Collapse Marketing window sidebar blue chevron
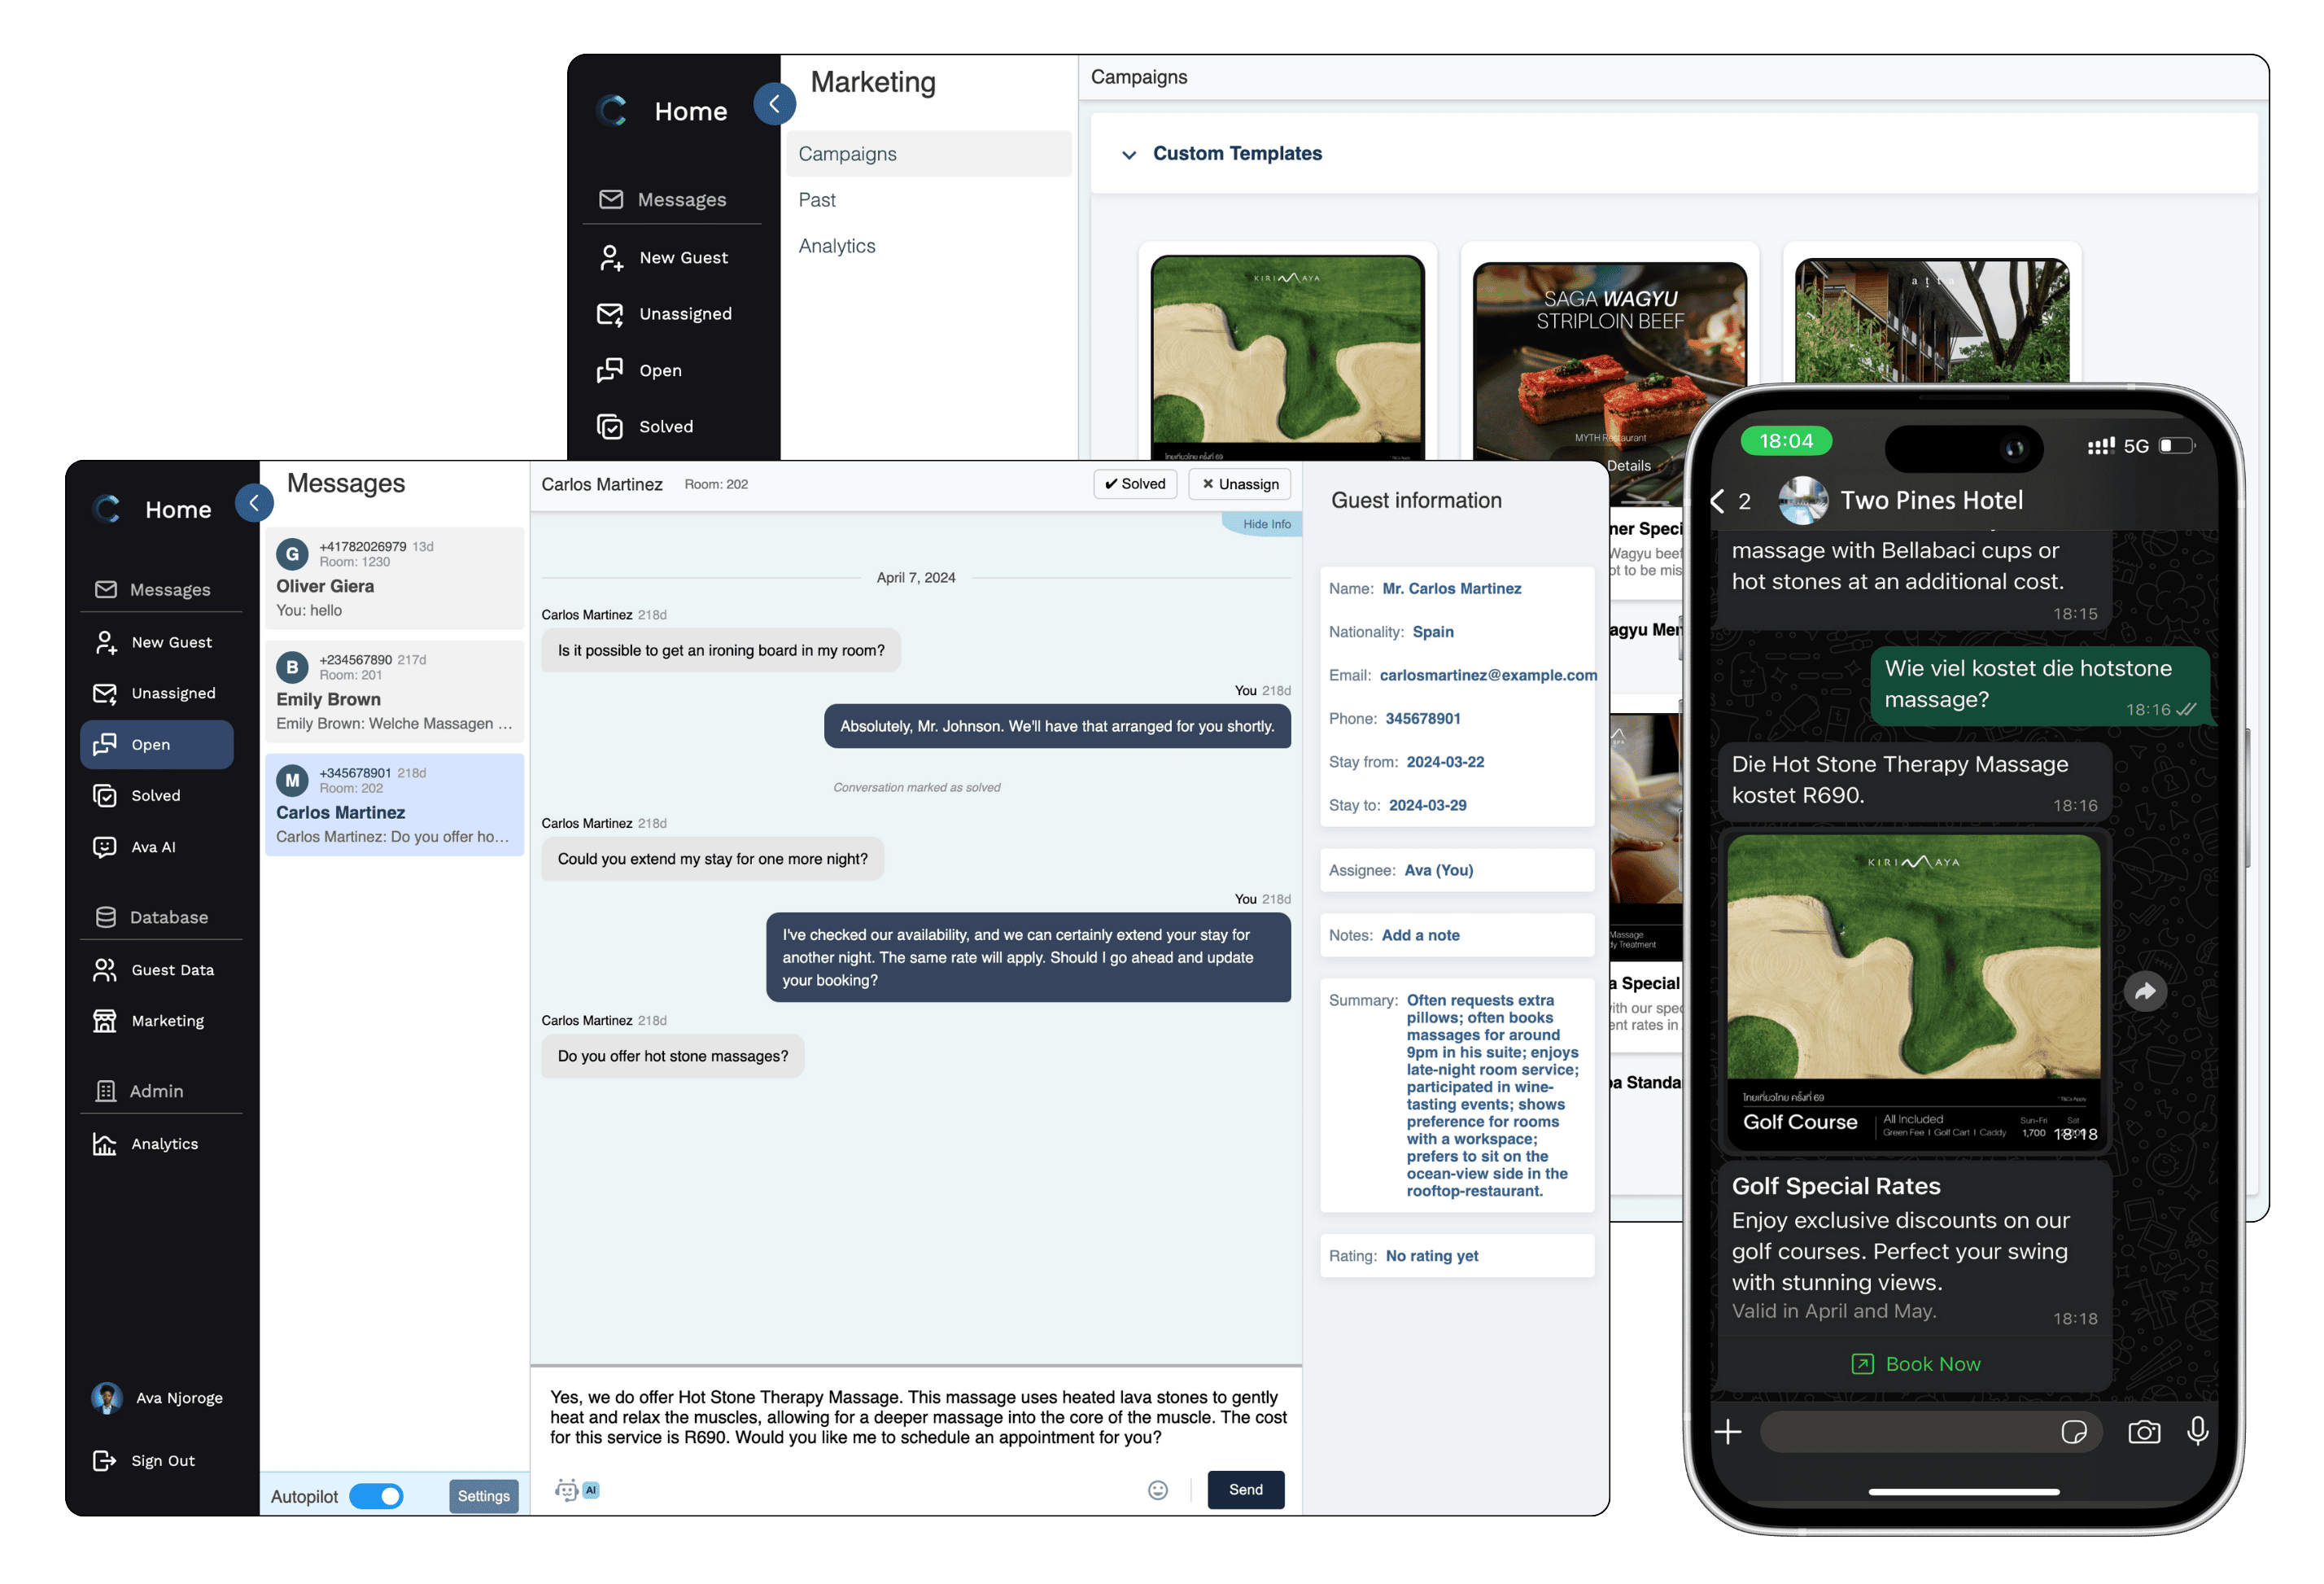 (774, 104)
